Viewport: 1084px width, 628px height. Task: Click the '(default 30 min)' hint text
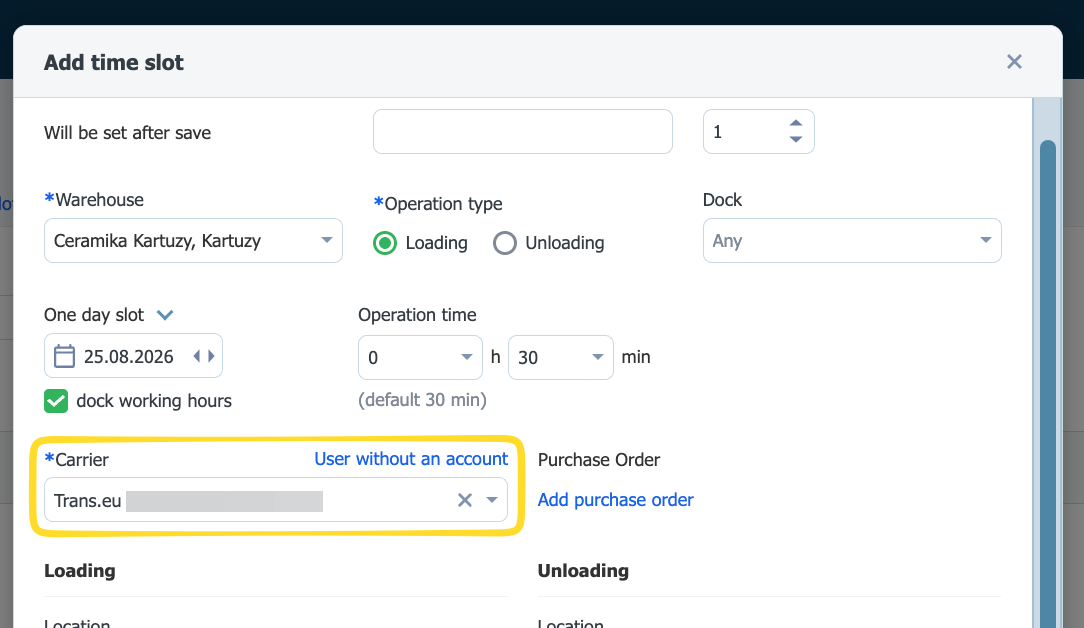422,400
